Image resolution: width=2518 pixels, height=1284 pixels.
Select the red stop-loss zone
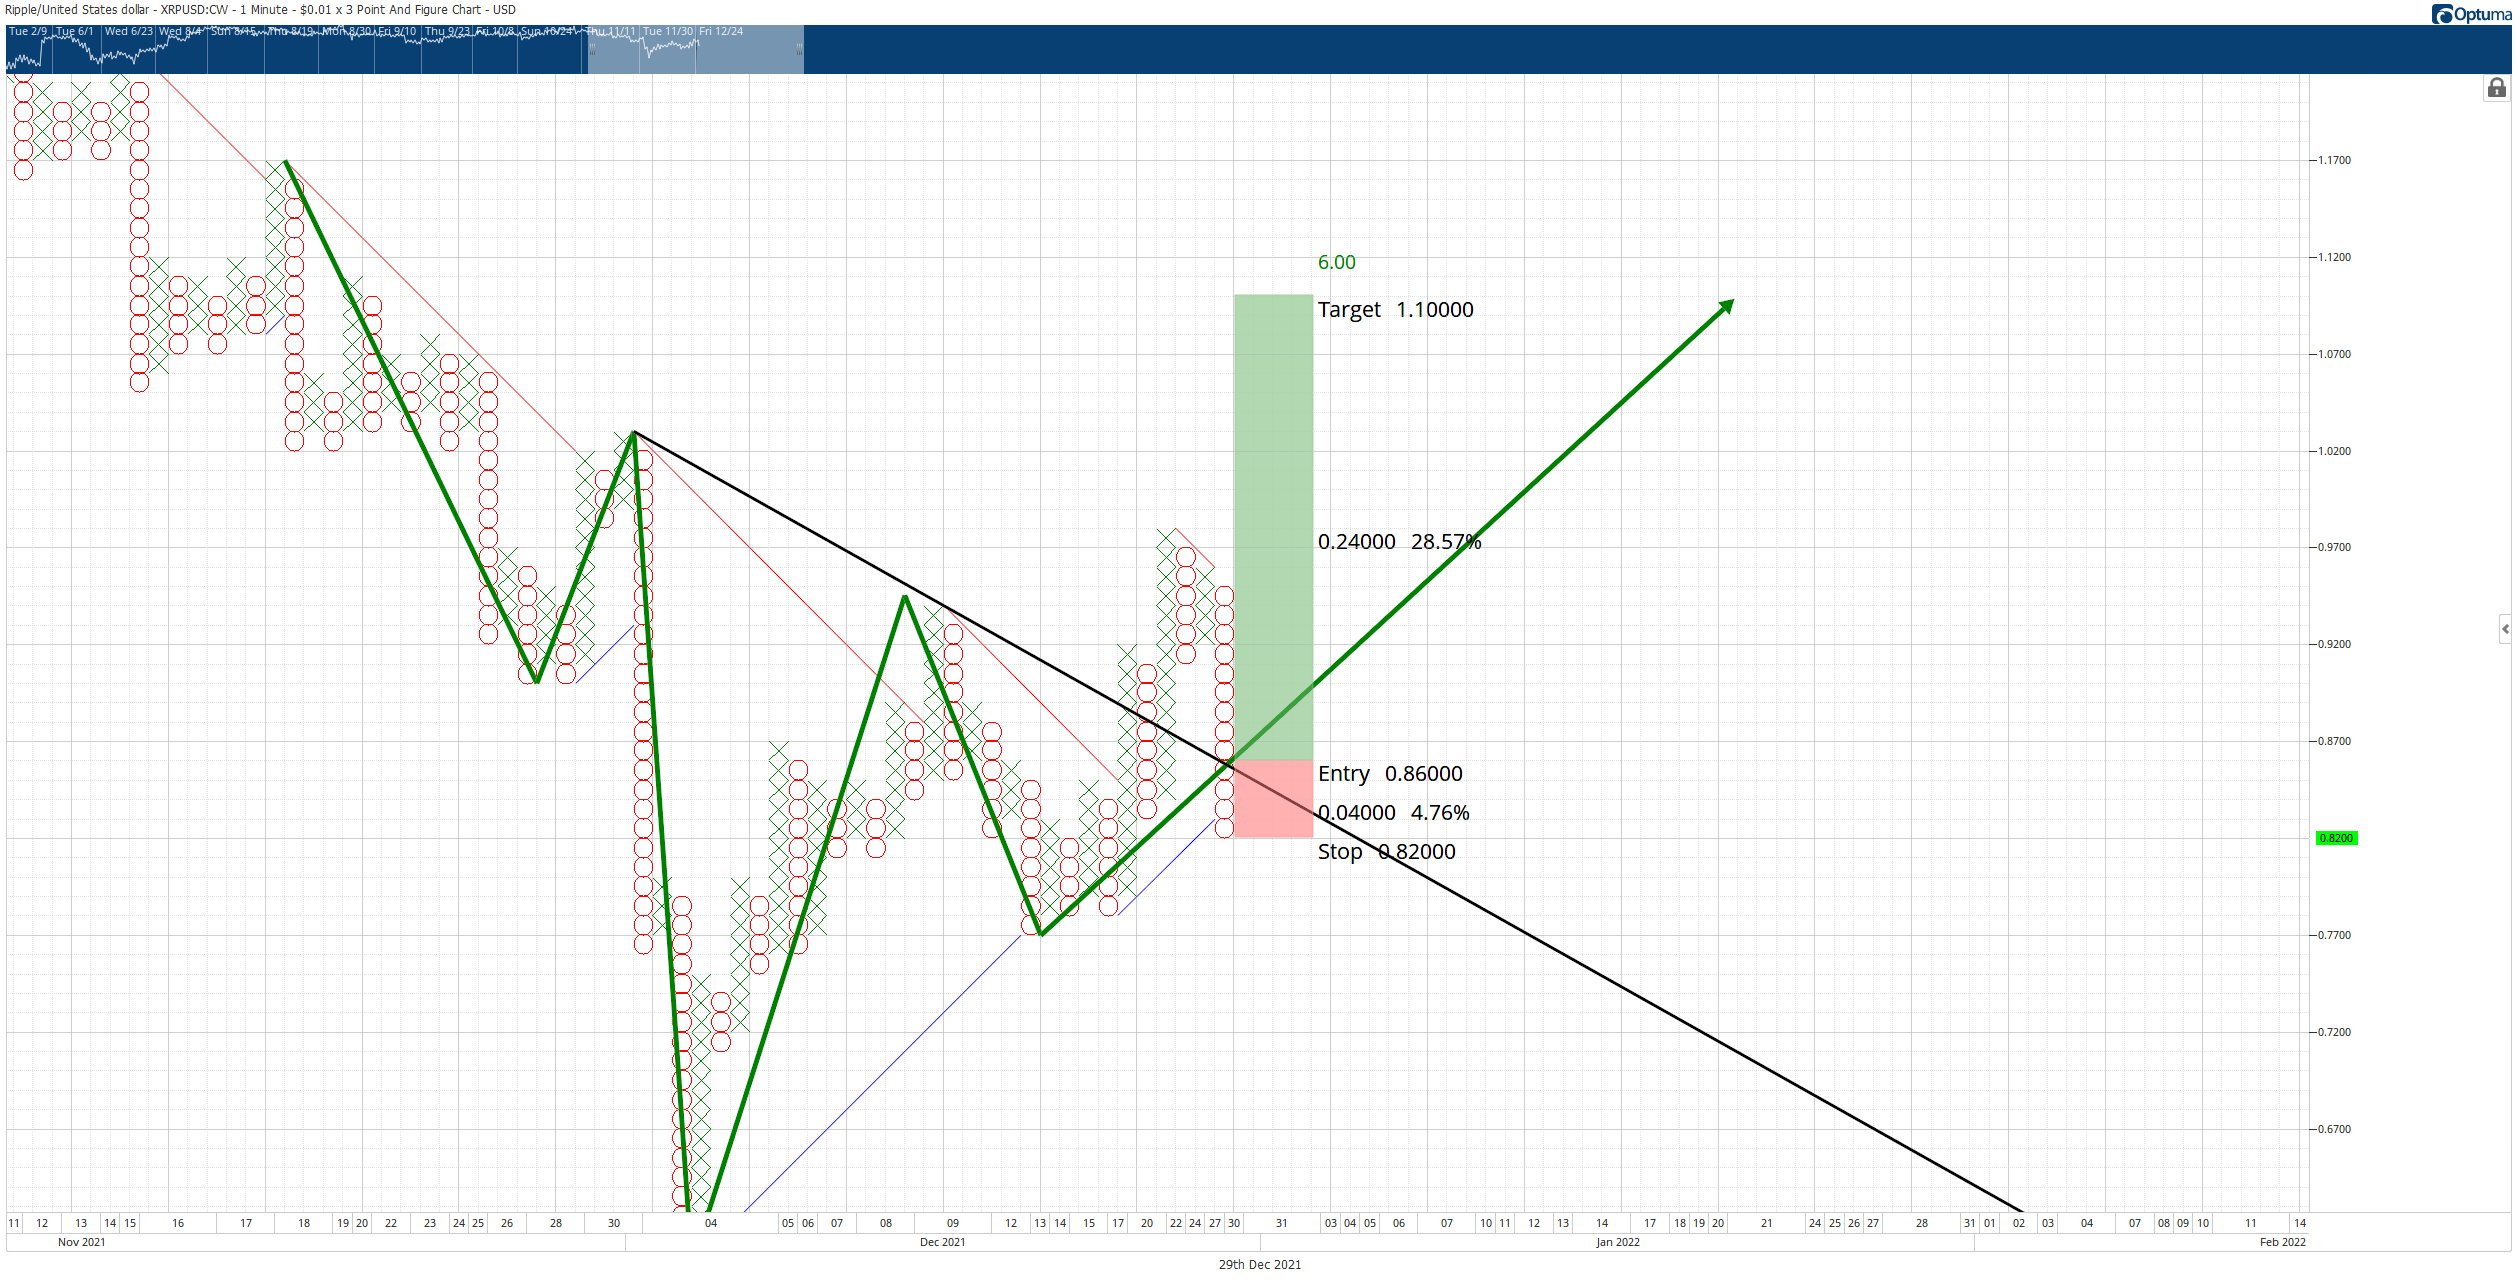pyautogui.click(x=1273, y=799)
